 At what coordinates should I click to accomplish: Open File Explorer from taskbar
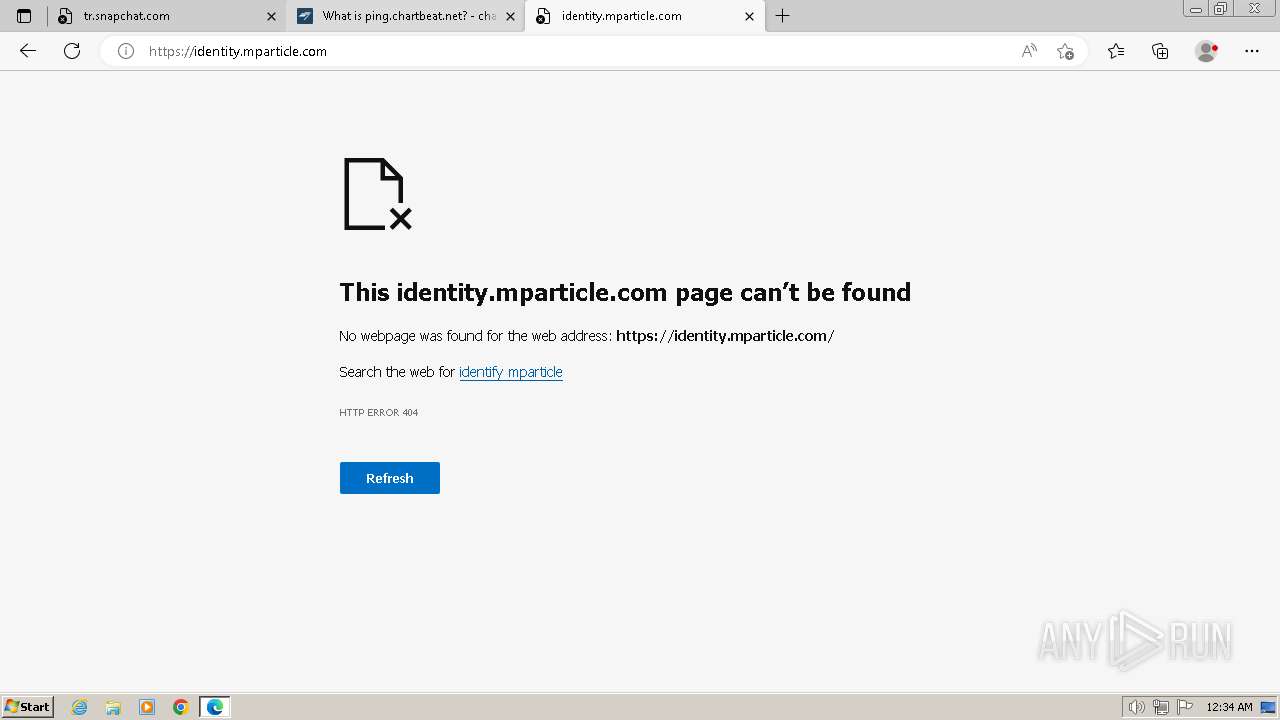point(113,707)
